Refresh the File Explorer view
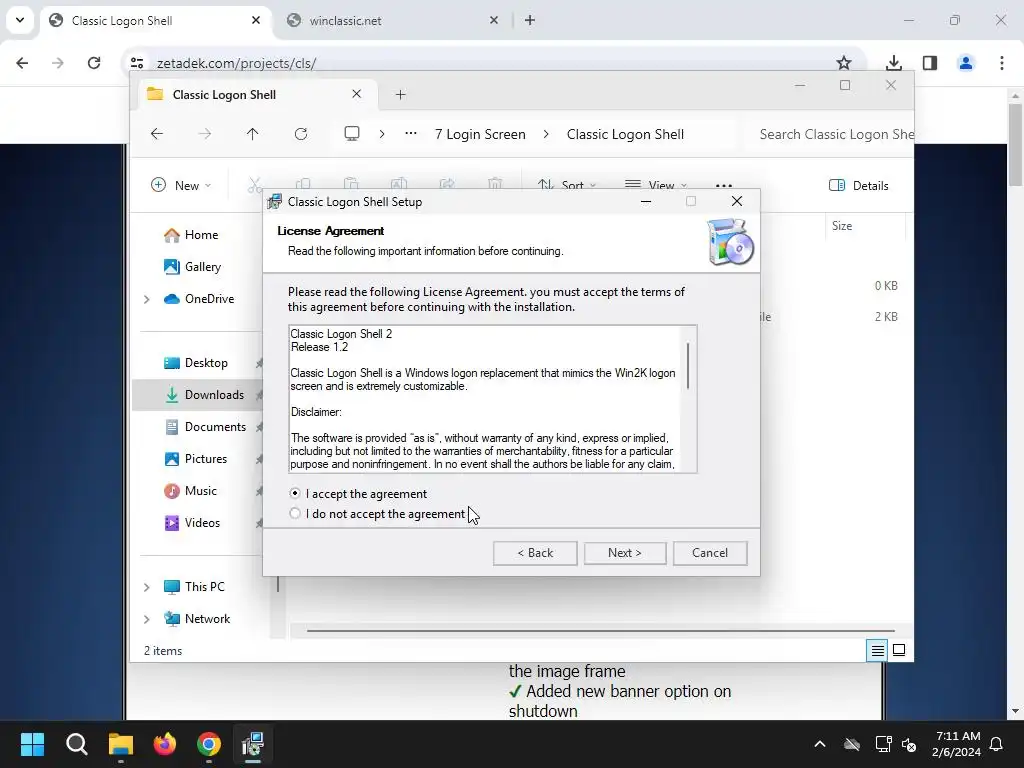Viewport: 1024px width, 768px height. [301, 135]
